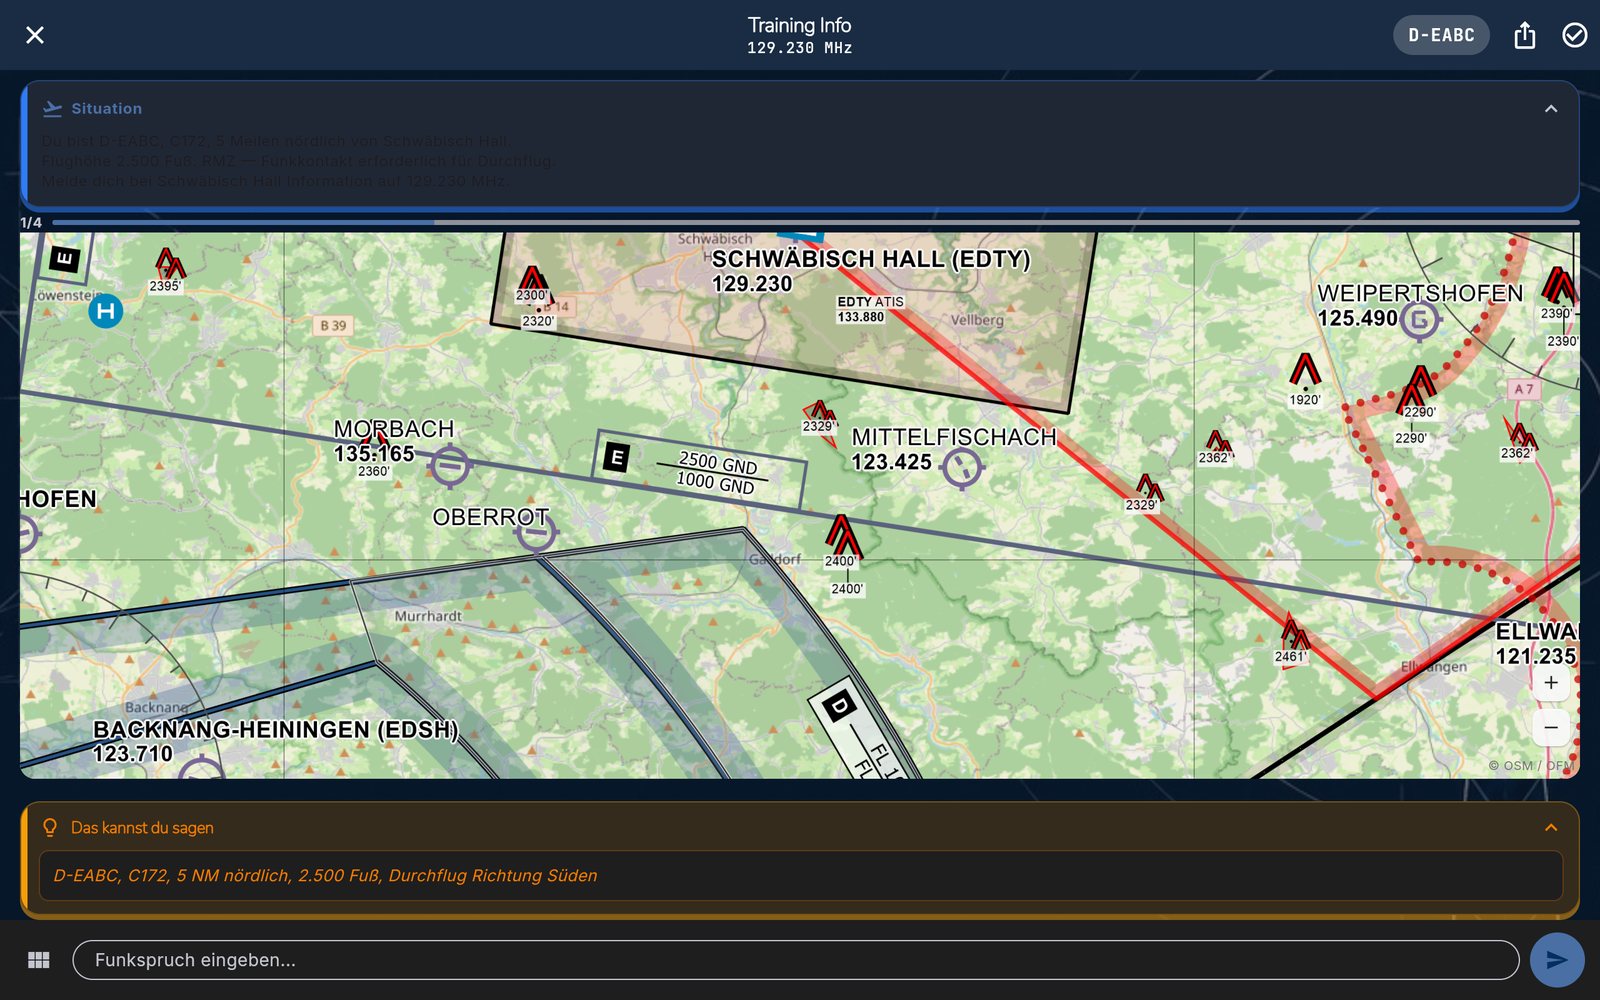Click the 2500 GND altitude label
The width and height of the screenshot is (1600, 1000).
click(x=718, y=462)
